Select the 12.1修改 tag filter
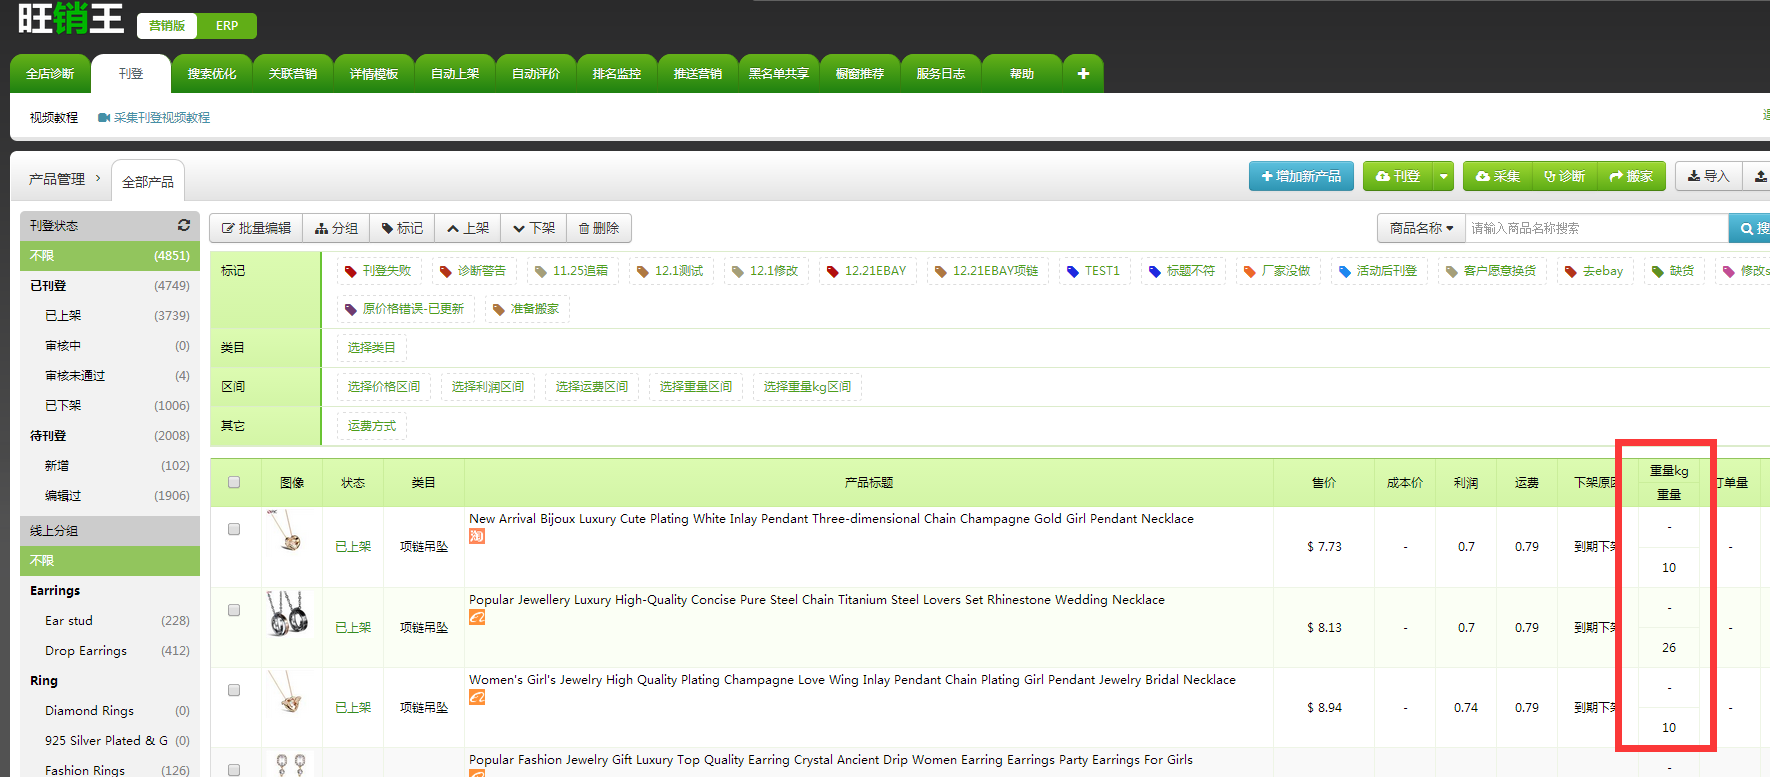1770x777 pixels. click(766, 271)
